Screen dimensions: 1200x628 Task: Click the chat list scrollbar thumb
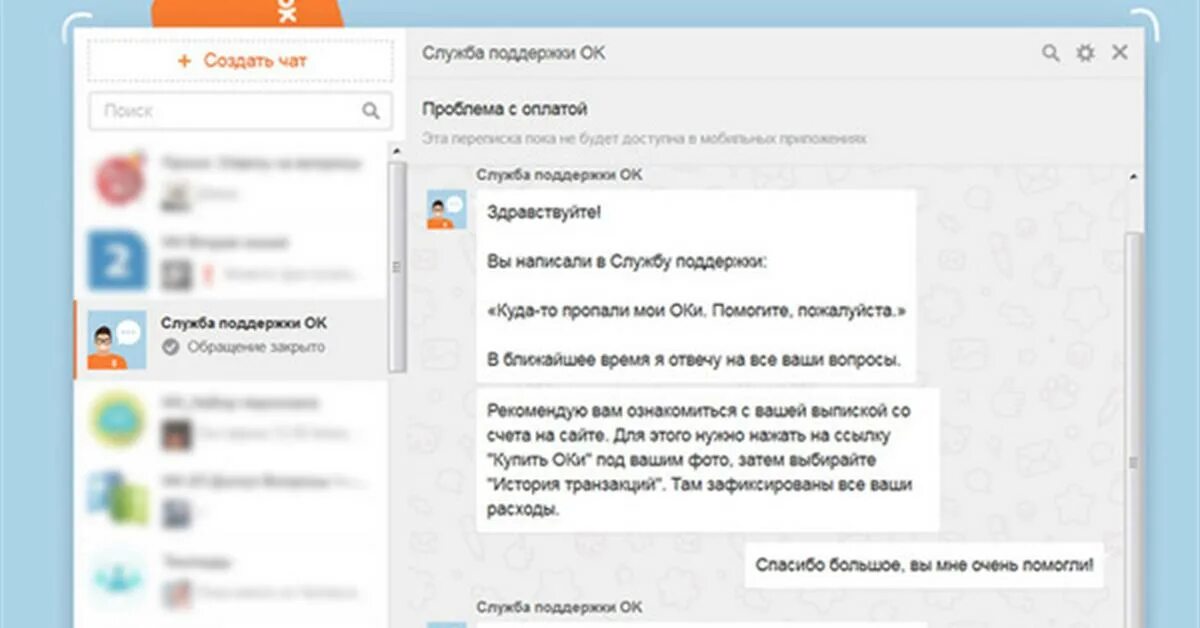(396, 265)
